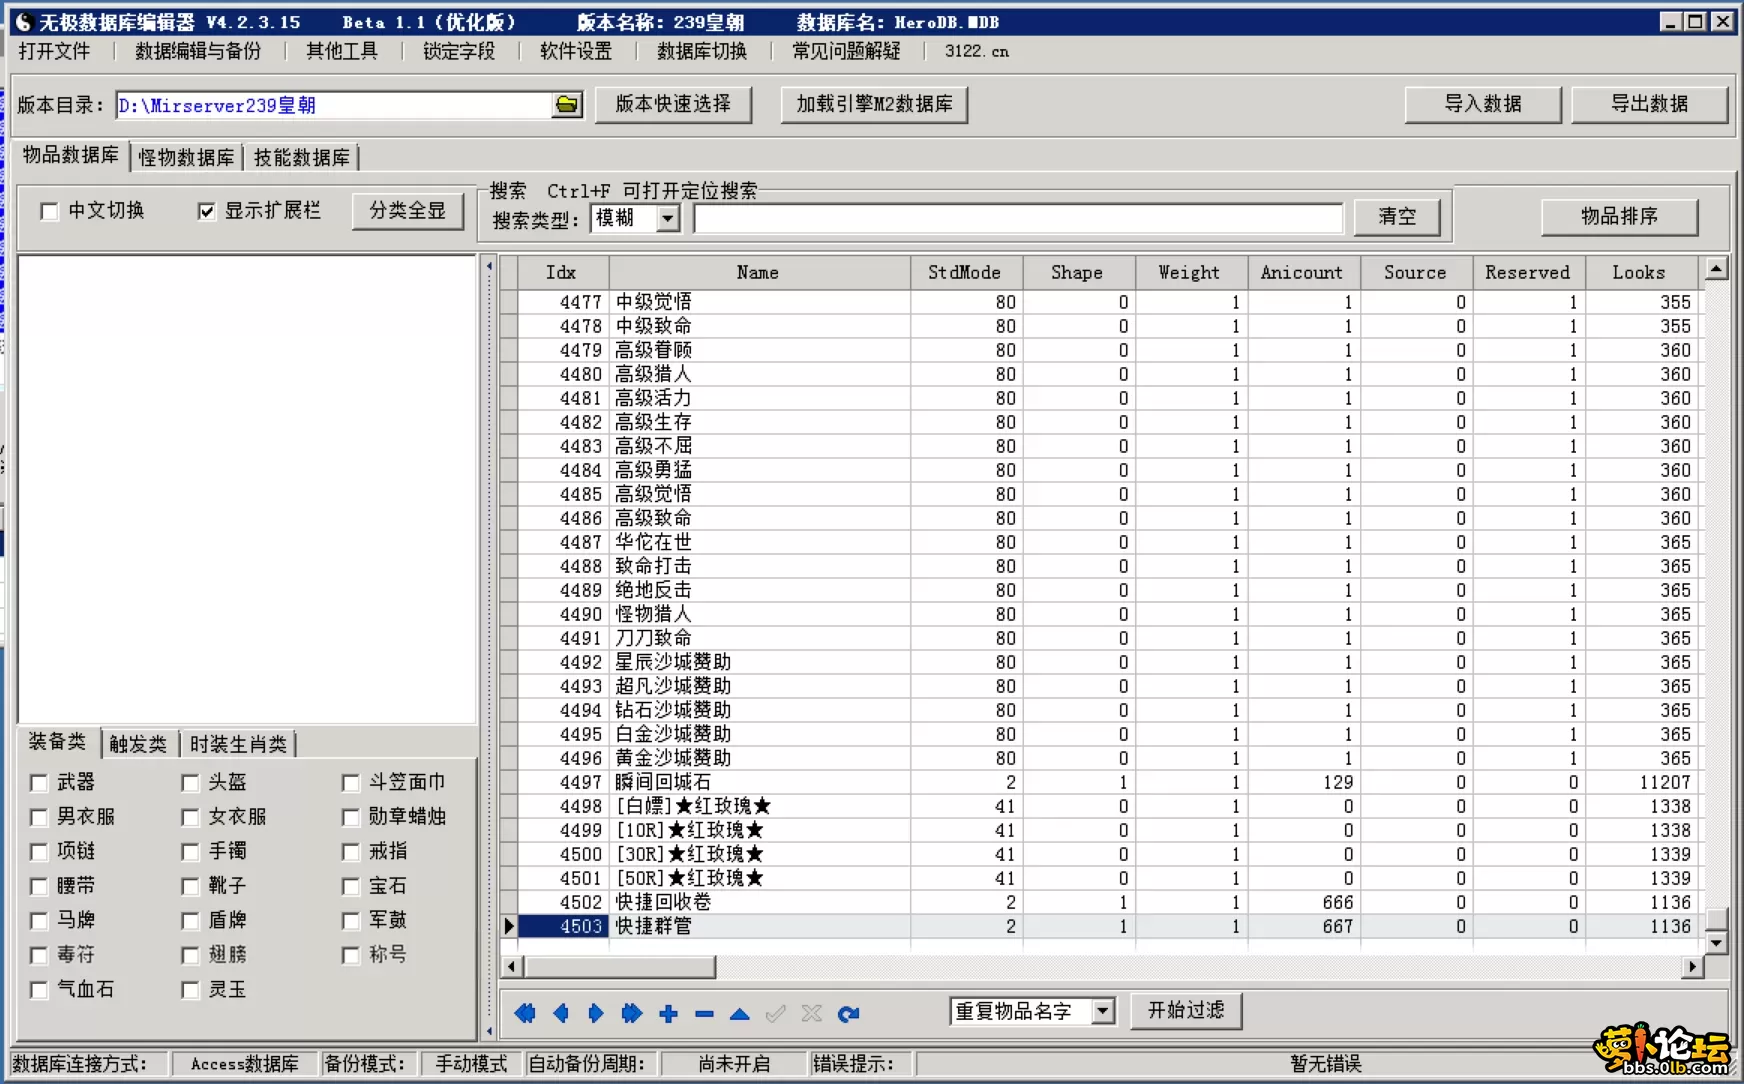Select the 快捷回收卷 name cell
1744x1084 pixels.
click(759, 903)
